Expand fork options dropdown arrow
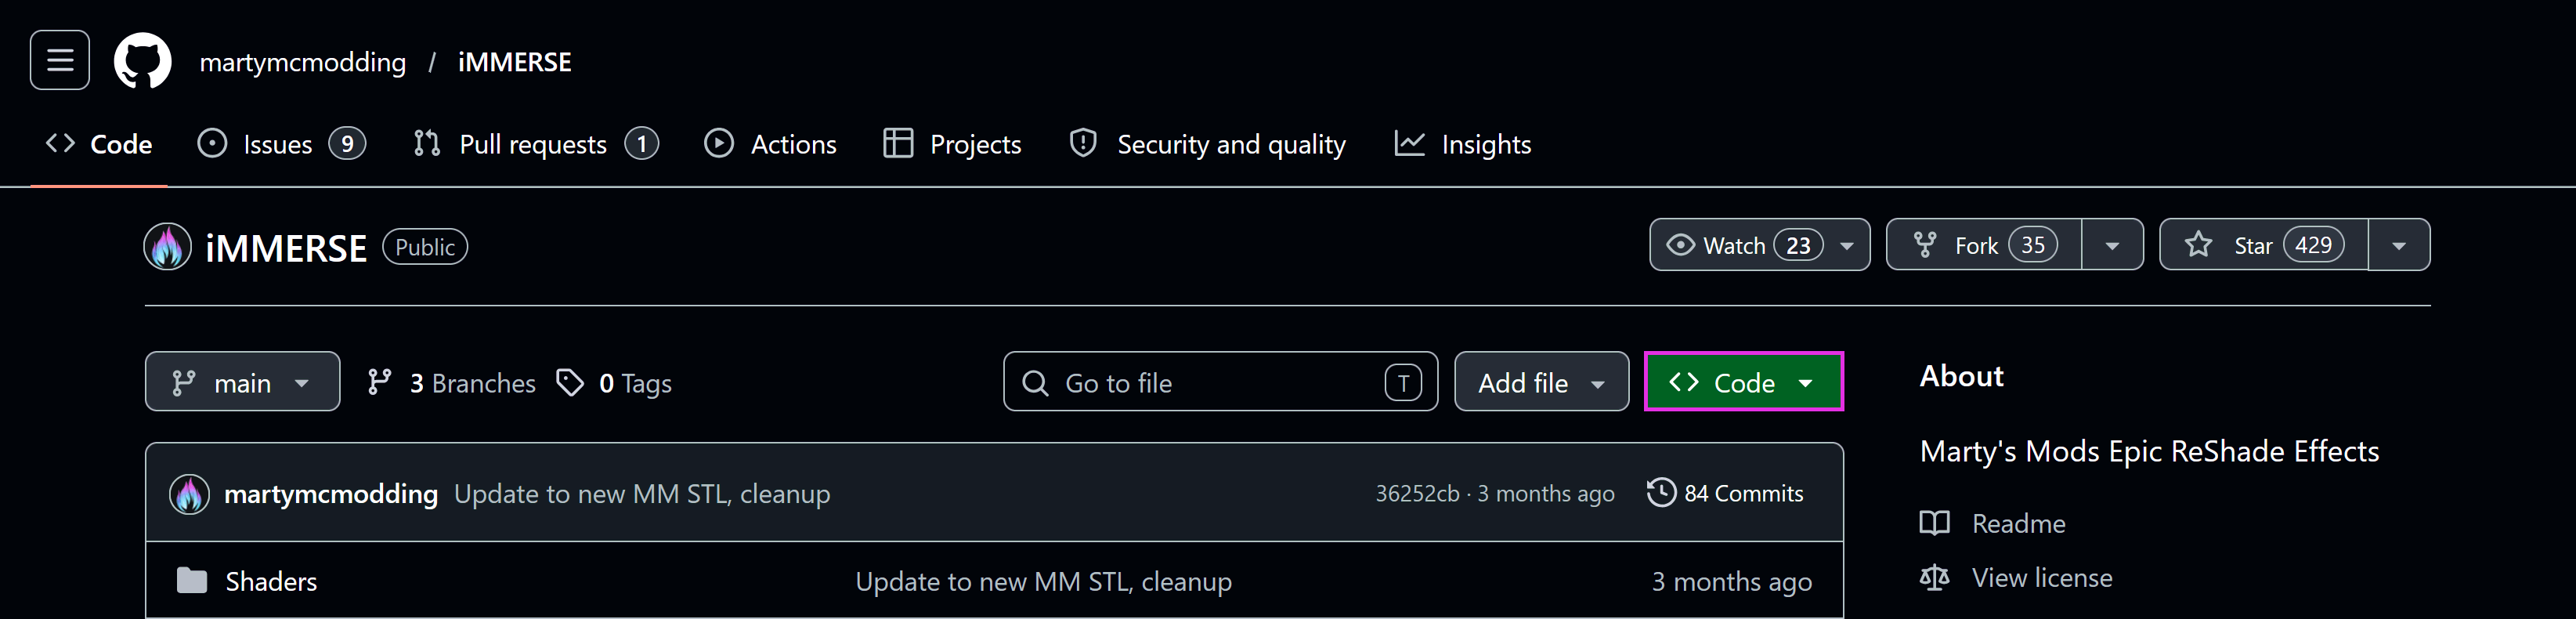2576x619 pixels. [2112, 245]
